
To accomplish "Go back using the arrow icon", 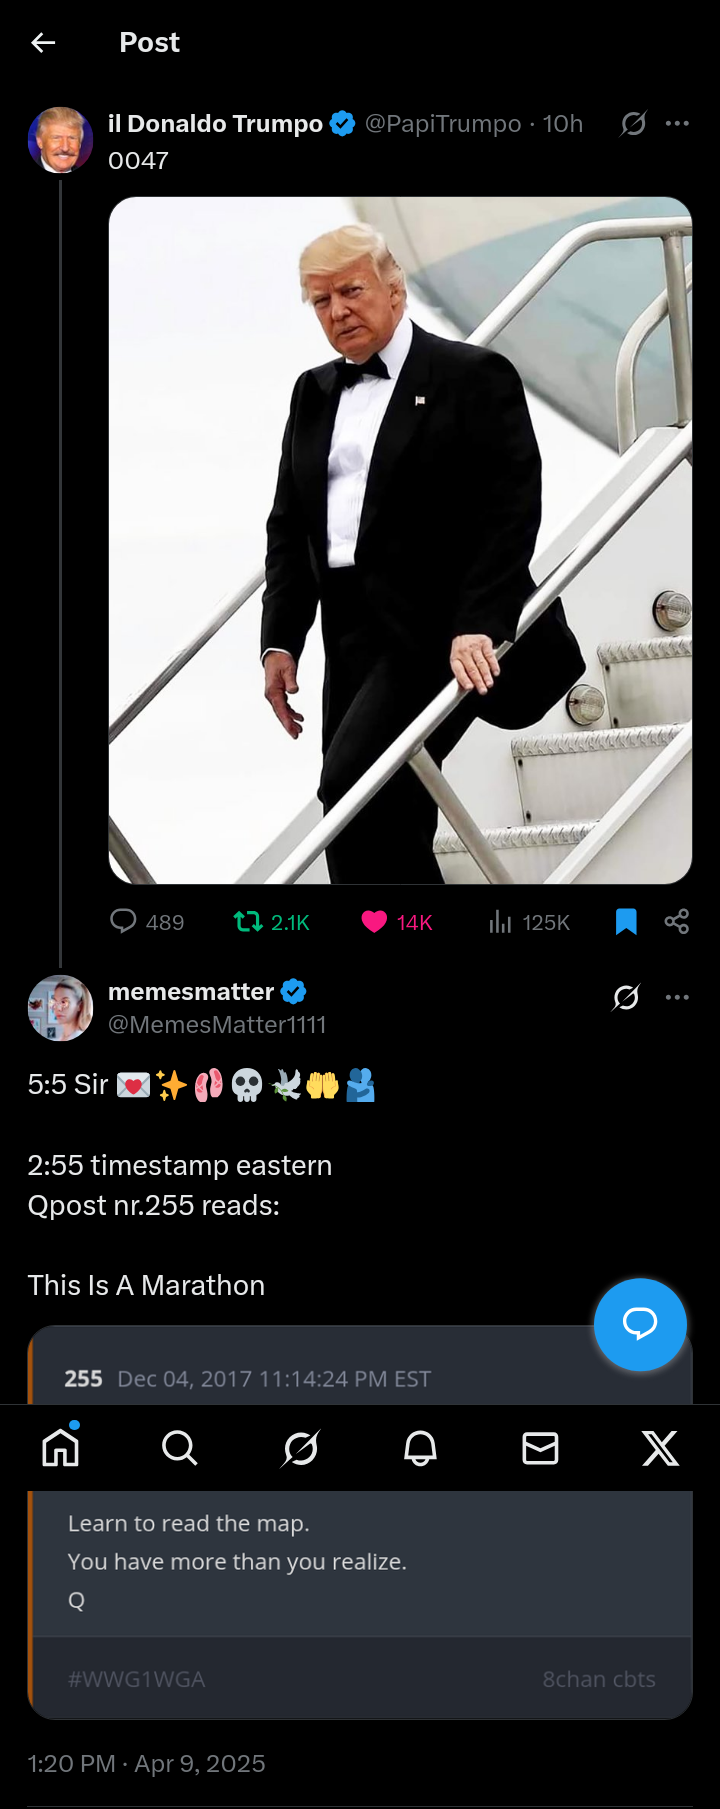I will tap(43, 42).
